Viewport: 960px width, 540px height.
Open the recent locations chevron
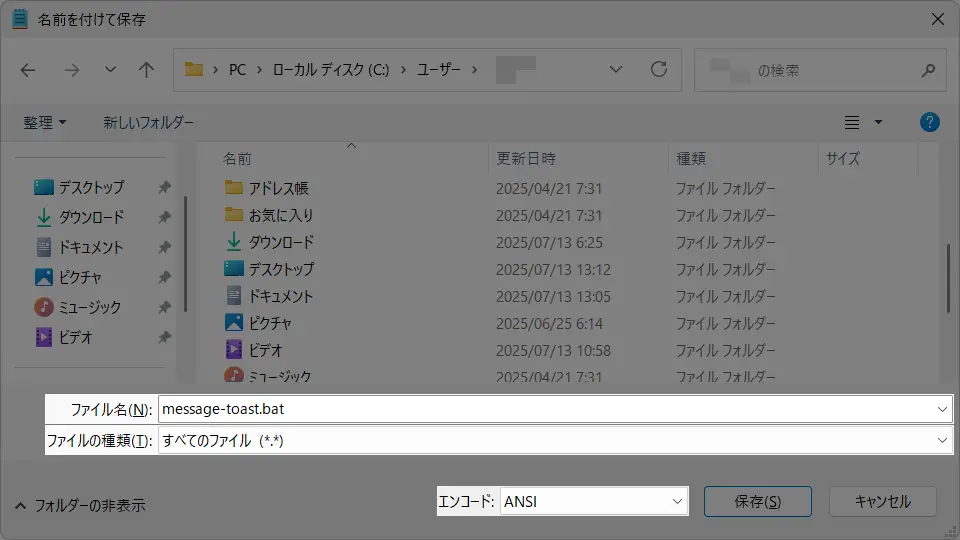[110, 70]
